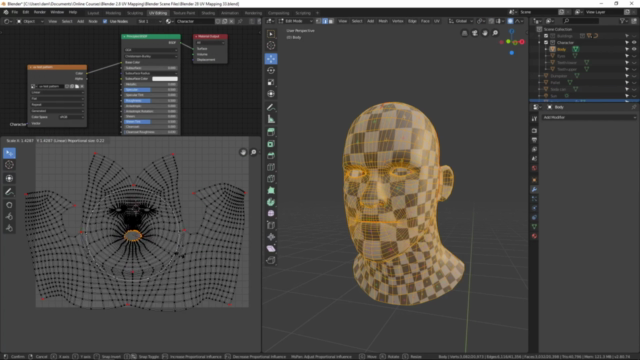Select the Select Box tool in 3D viewport

(x=271, y=34)
